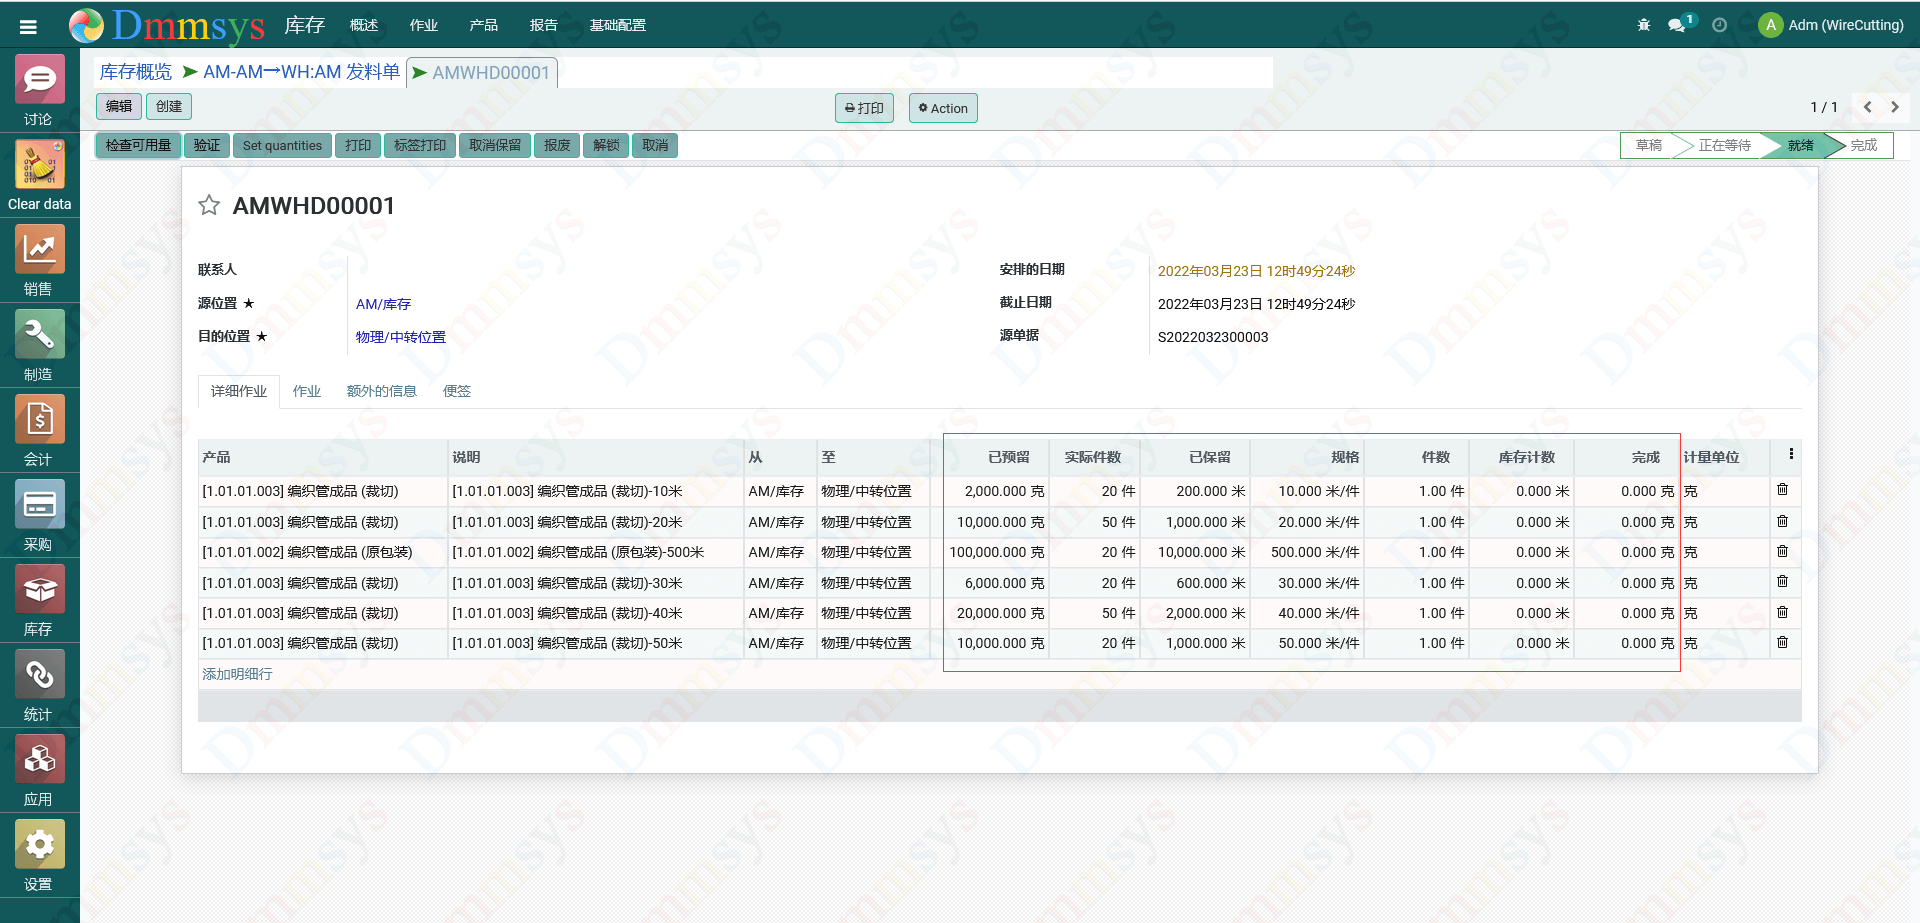The height and width of the screenshot is (923, 1920).
Task: Switch to the 便签 tab
Action: (x=457, y=391)
